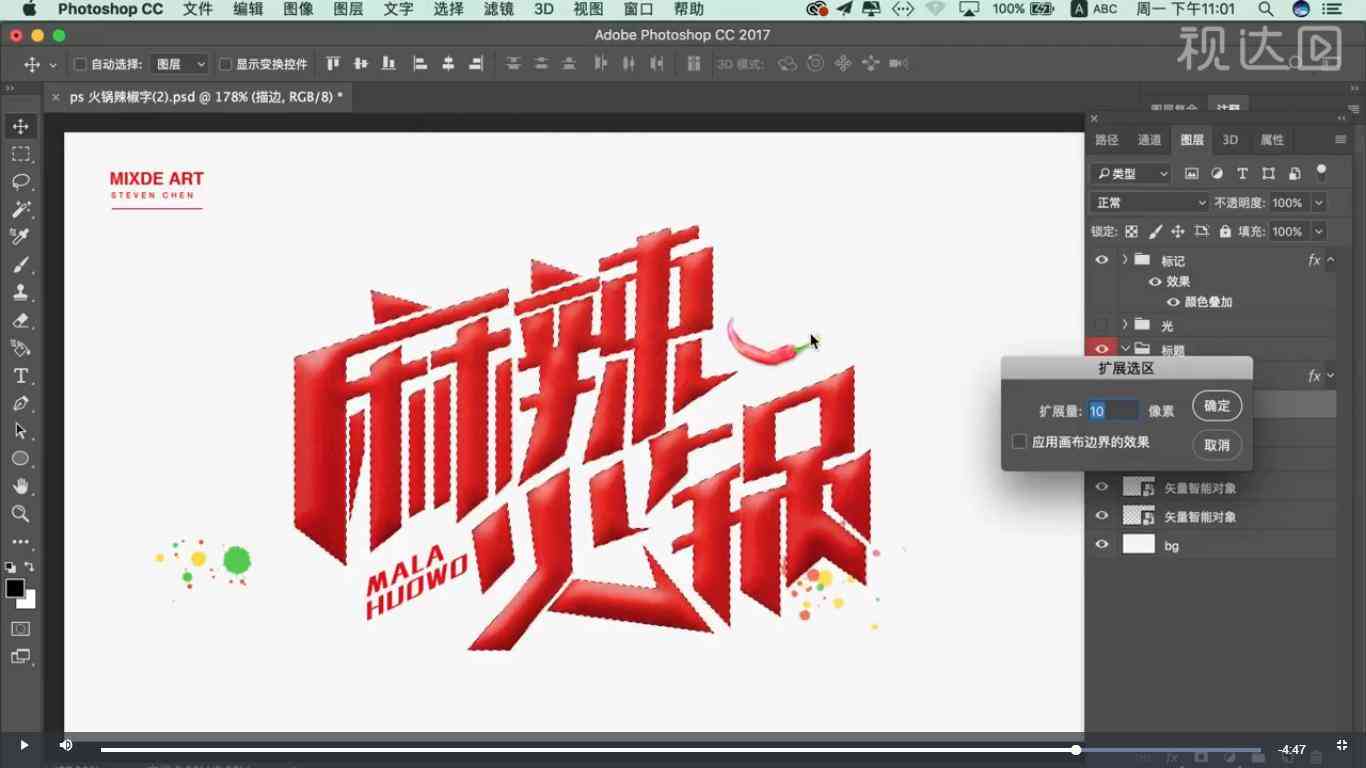Swap foreground and background colors
Screen dimensions: 1366x768
(30, 567)
